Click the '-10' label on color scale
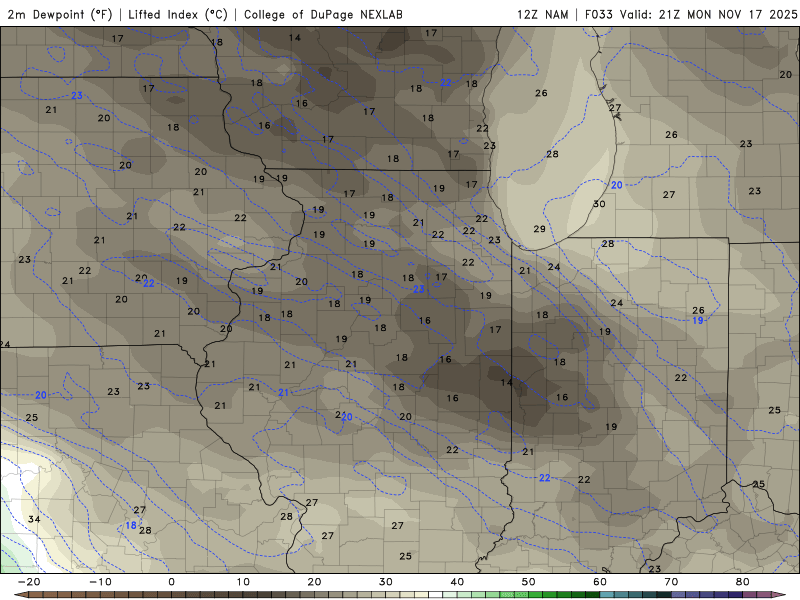 100,582
